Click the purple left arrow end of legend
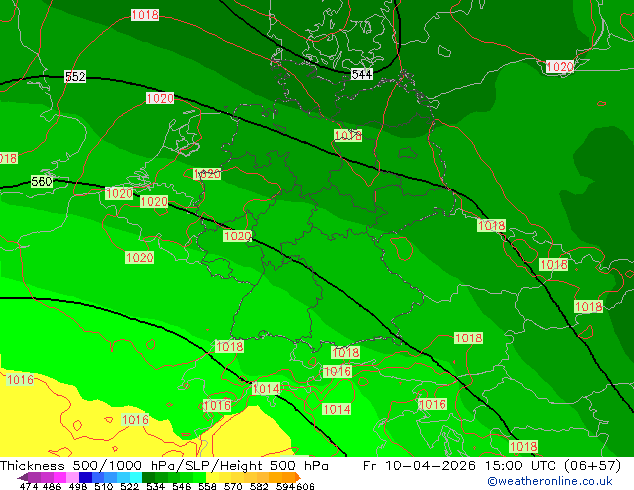634x490 pixels. coord(23,477)
